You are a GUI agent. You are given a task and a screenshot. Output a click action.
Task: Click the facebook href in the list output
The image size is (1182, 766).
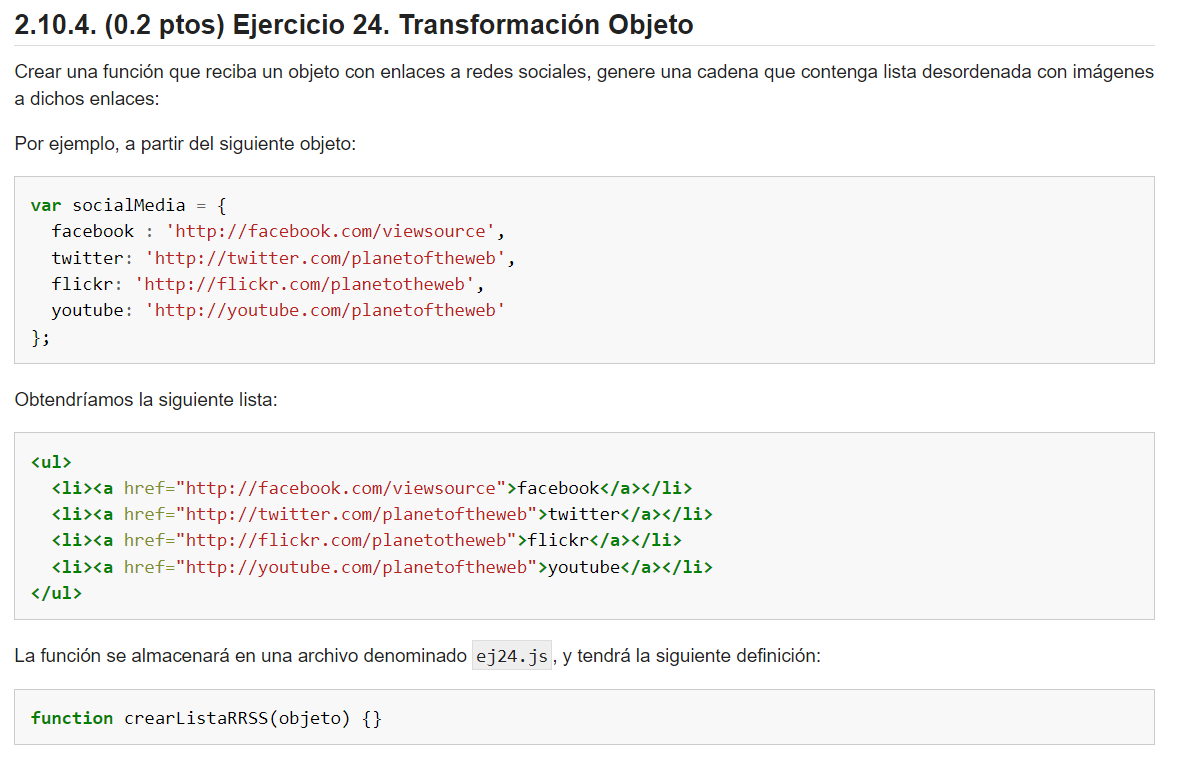(341, 488)
